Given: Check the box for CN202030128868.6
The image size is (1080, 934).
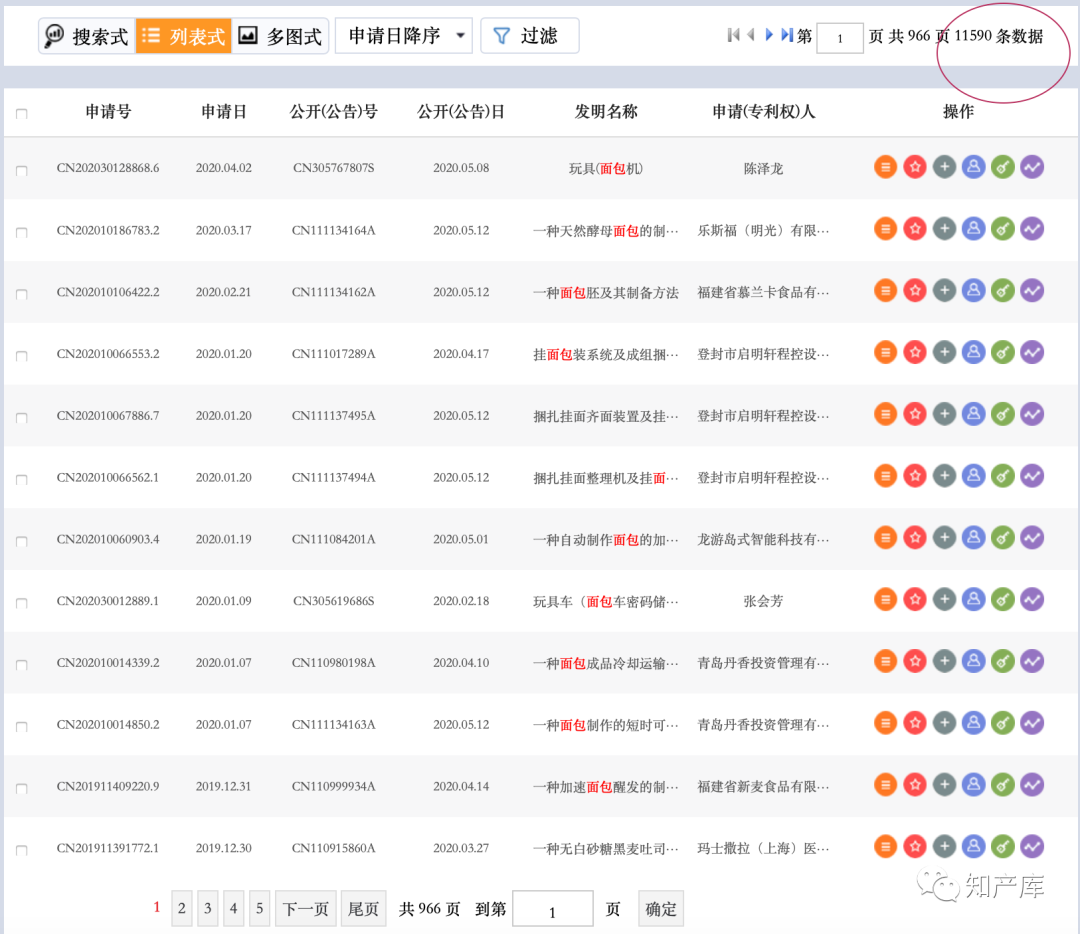Looking at the screenshot, I should click(x=21, y=170).
